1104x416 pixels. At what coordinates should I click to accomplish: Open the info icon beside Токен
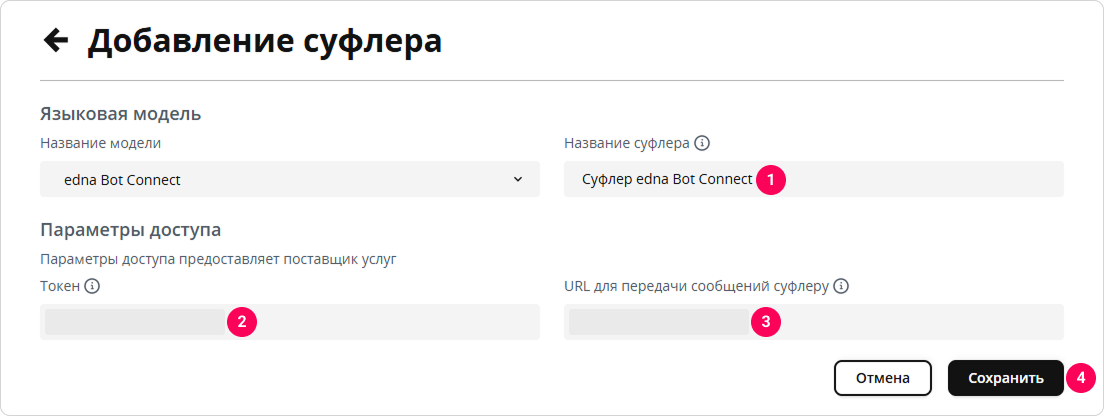[92, 286]
